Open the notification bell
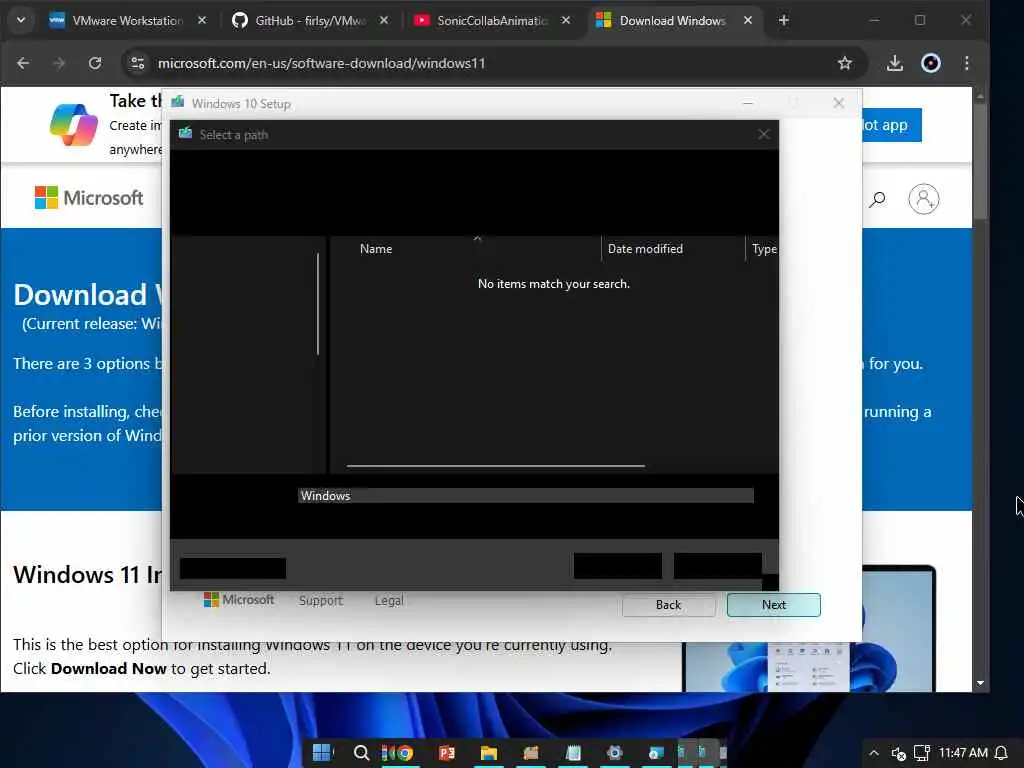 tap(1001, 753)
